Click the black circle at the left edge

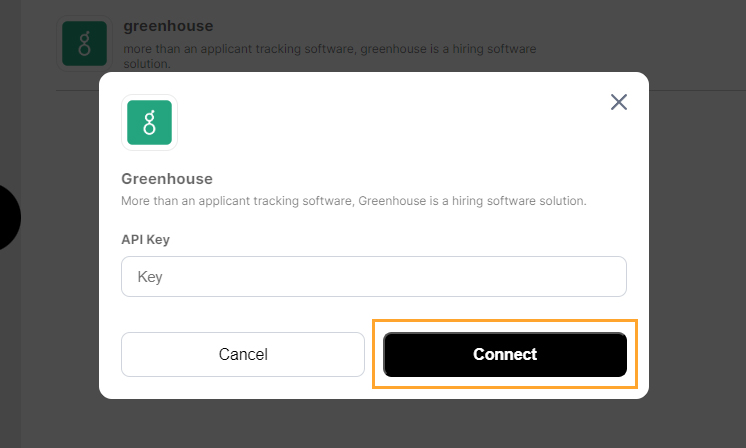pyautogui.click(x=7, y=217)
